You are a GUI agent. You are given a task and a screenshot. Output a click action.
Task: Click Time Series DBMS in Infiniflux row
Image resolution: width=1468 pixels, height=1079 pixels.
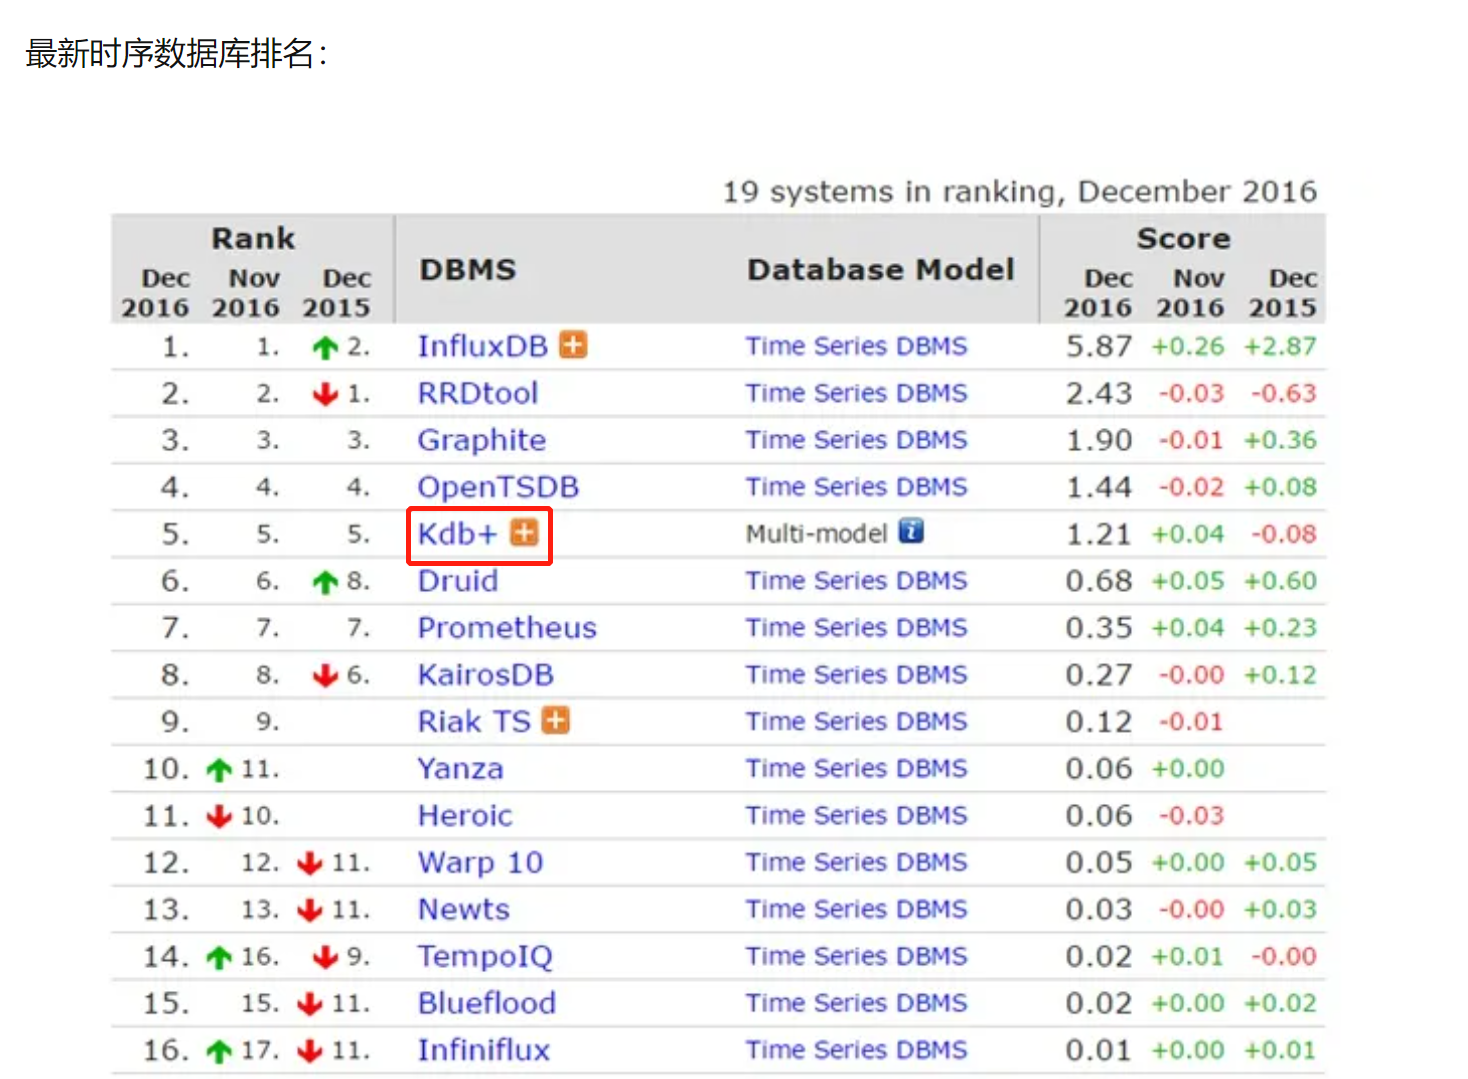tap(857, 1051)
